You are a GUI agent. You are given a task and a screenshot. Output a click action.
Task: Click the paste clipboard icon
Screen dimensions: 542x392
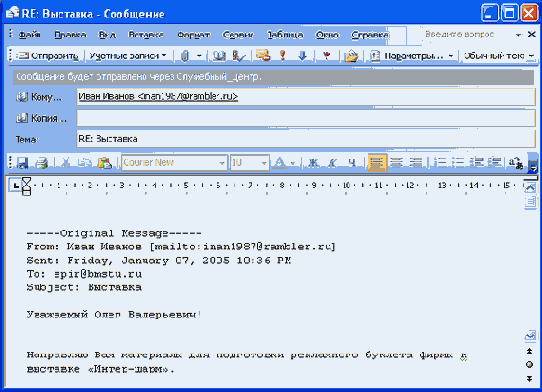pos(105,162)
